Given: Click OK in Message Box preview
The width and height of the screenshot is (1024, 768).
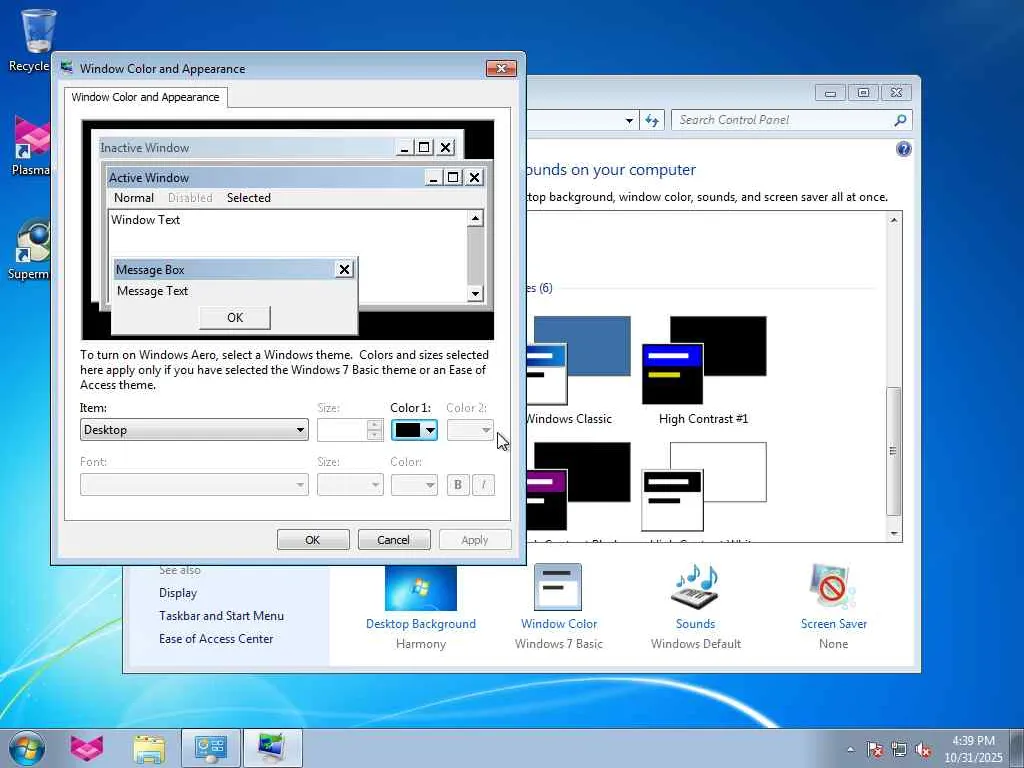Looking at the screenshot, I should tap(234, 317).
